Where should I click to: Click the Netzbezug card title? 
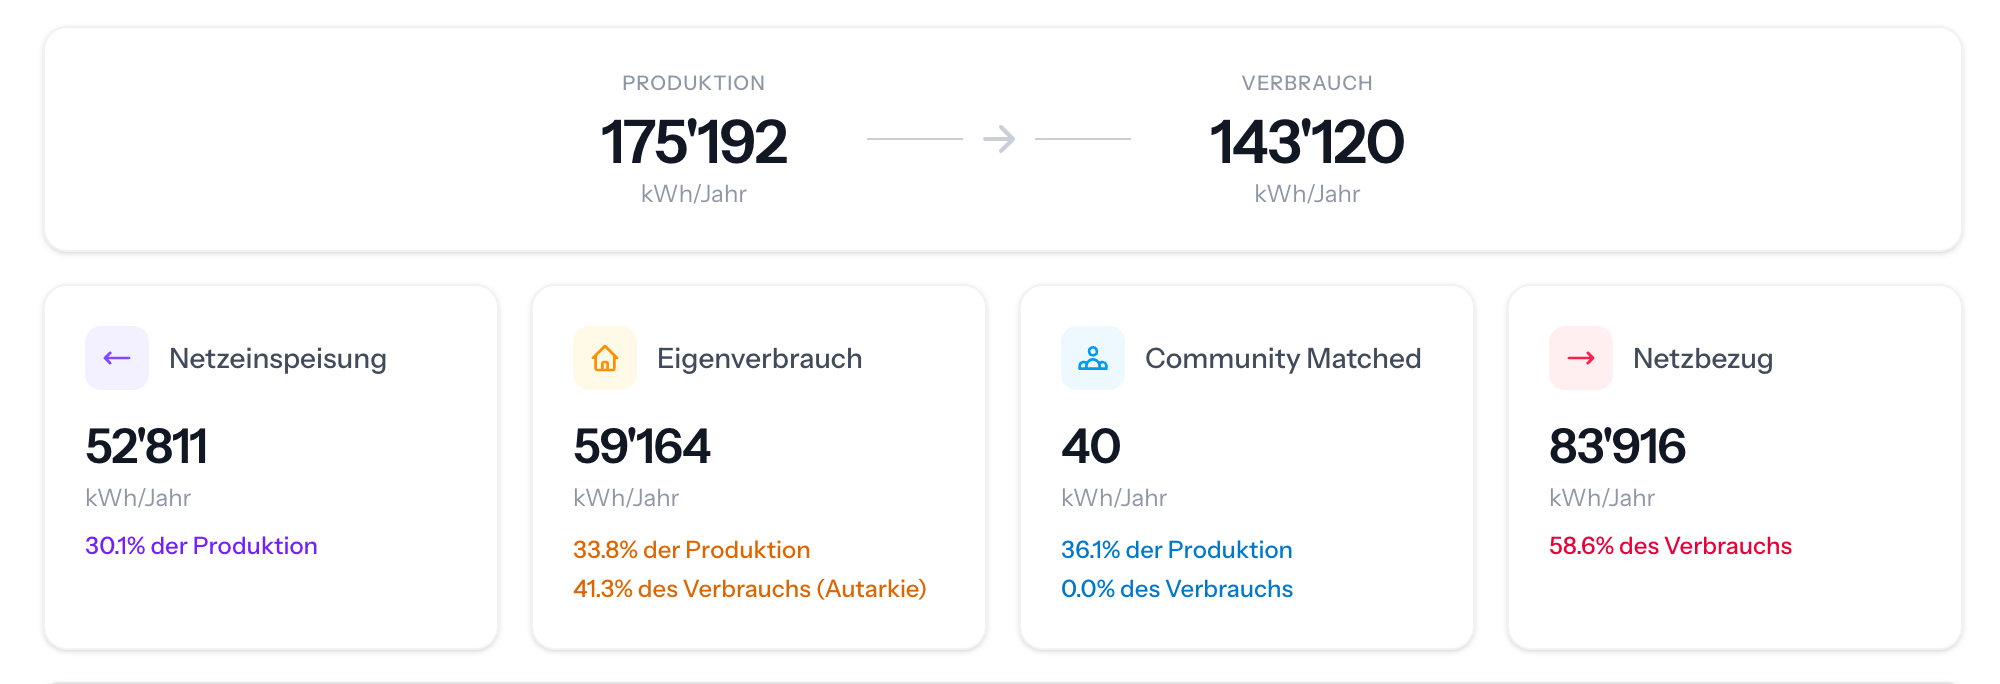coord(1703,358)
